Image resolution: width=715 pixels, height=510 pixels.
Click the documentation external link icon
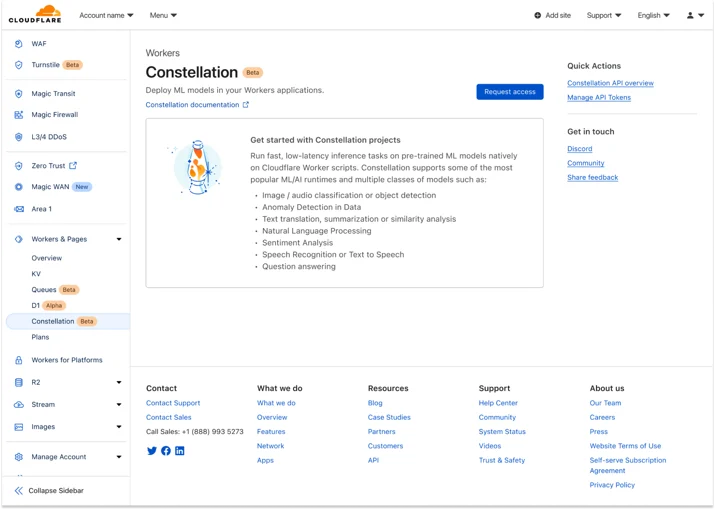(246, 104)
